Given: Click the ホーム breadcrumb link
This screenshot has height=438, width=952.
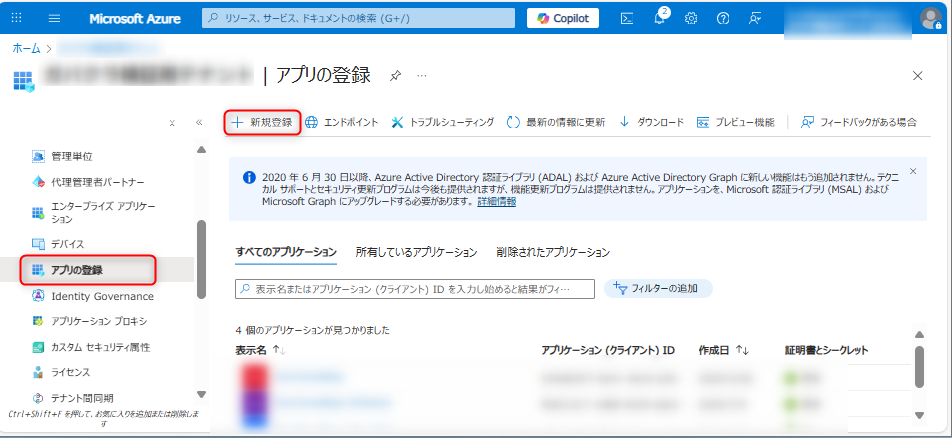Looking at the screenshot, I should [26, 49].
